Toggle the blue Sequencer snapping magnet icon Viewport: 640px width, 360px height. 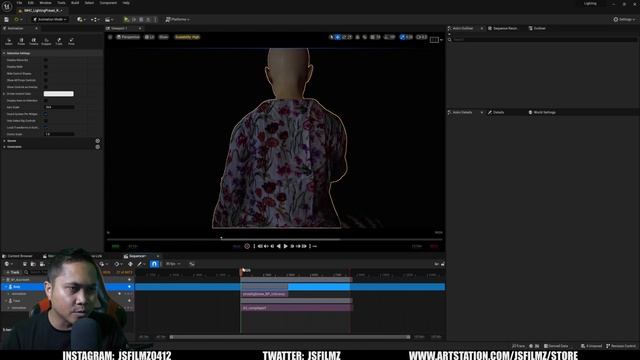[154, 264]
